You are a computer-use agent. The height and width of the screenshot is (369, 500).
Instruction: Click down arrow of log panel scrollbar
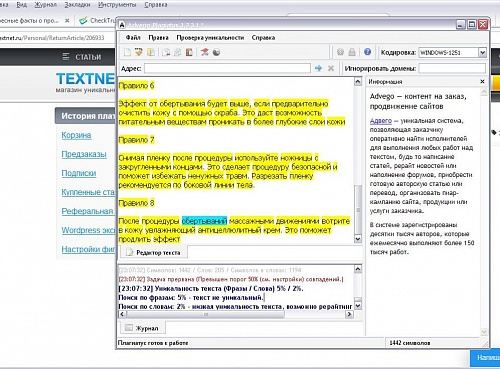pos(358,306)
